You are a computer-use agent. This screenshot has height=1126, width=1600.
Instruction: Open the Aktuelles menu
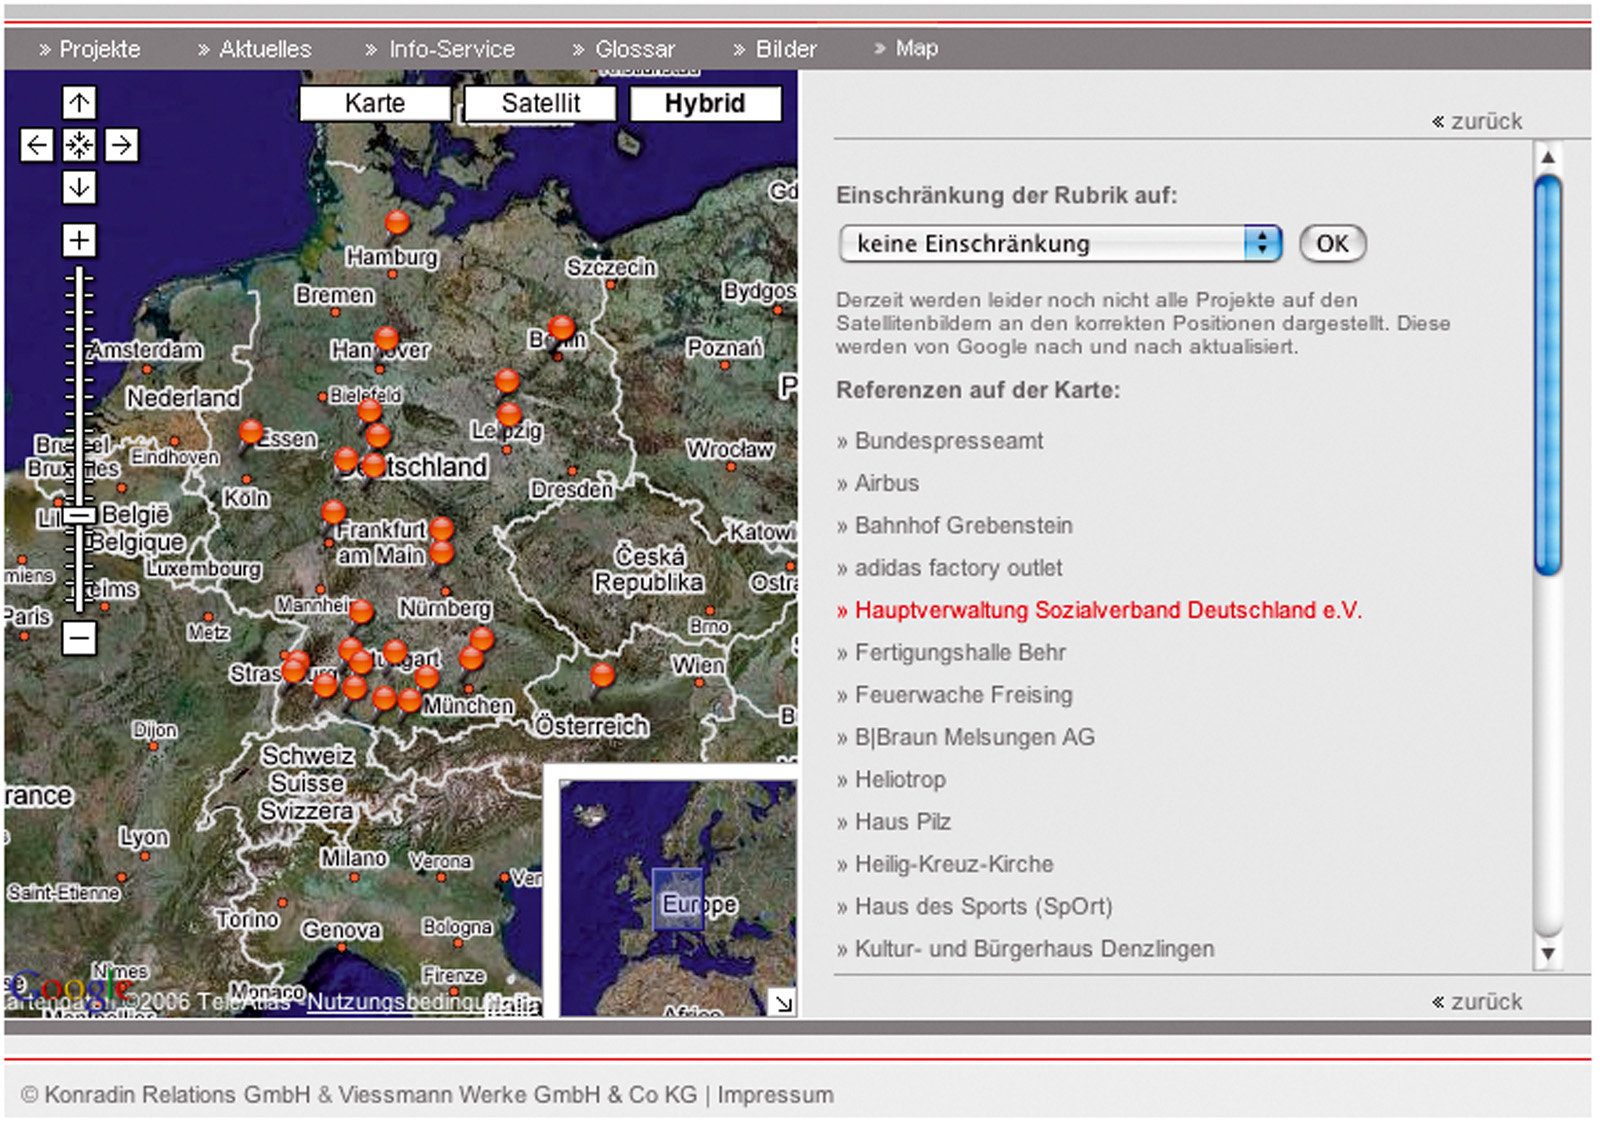click(x=254, y=49)
